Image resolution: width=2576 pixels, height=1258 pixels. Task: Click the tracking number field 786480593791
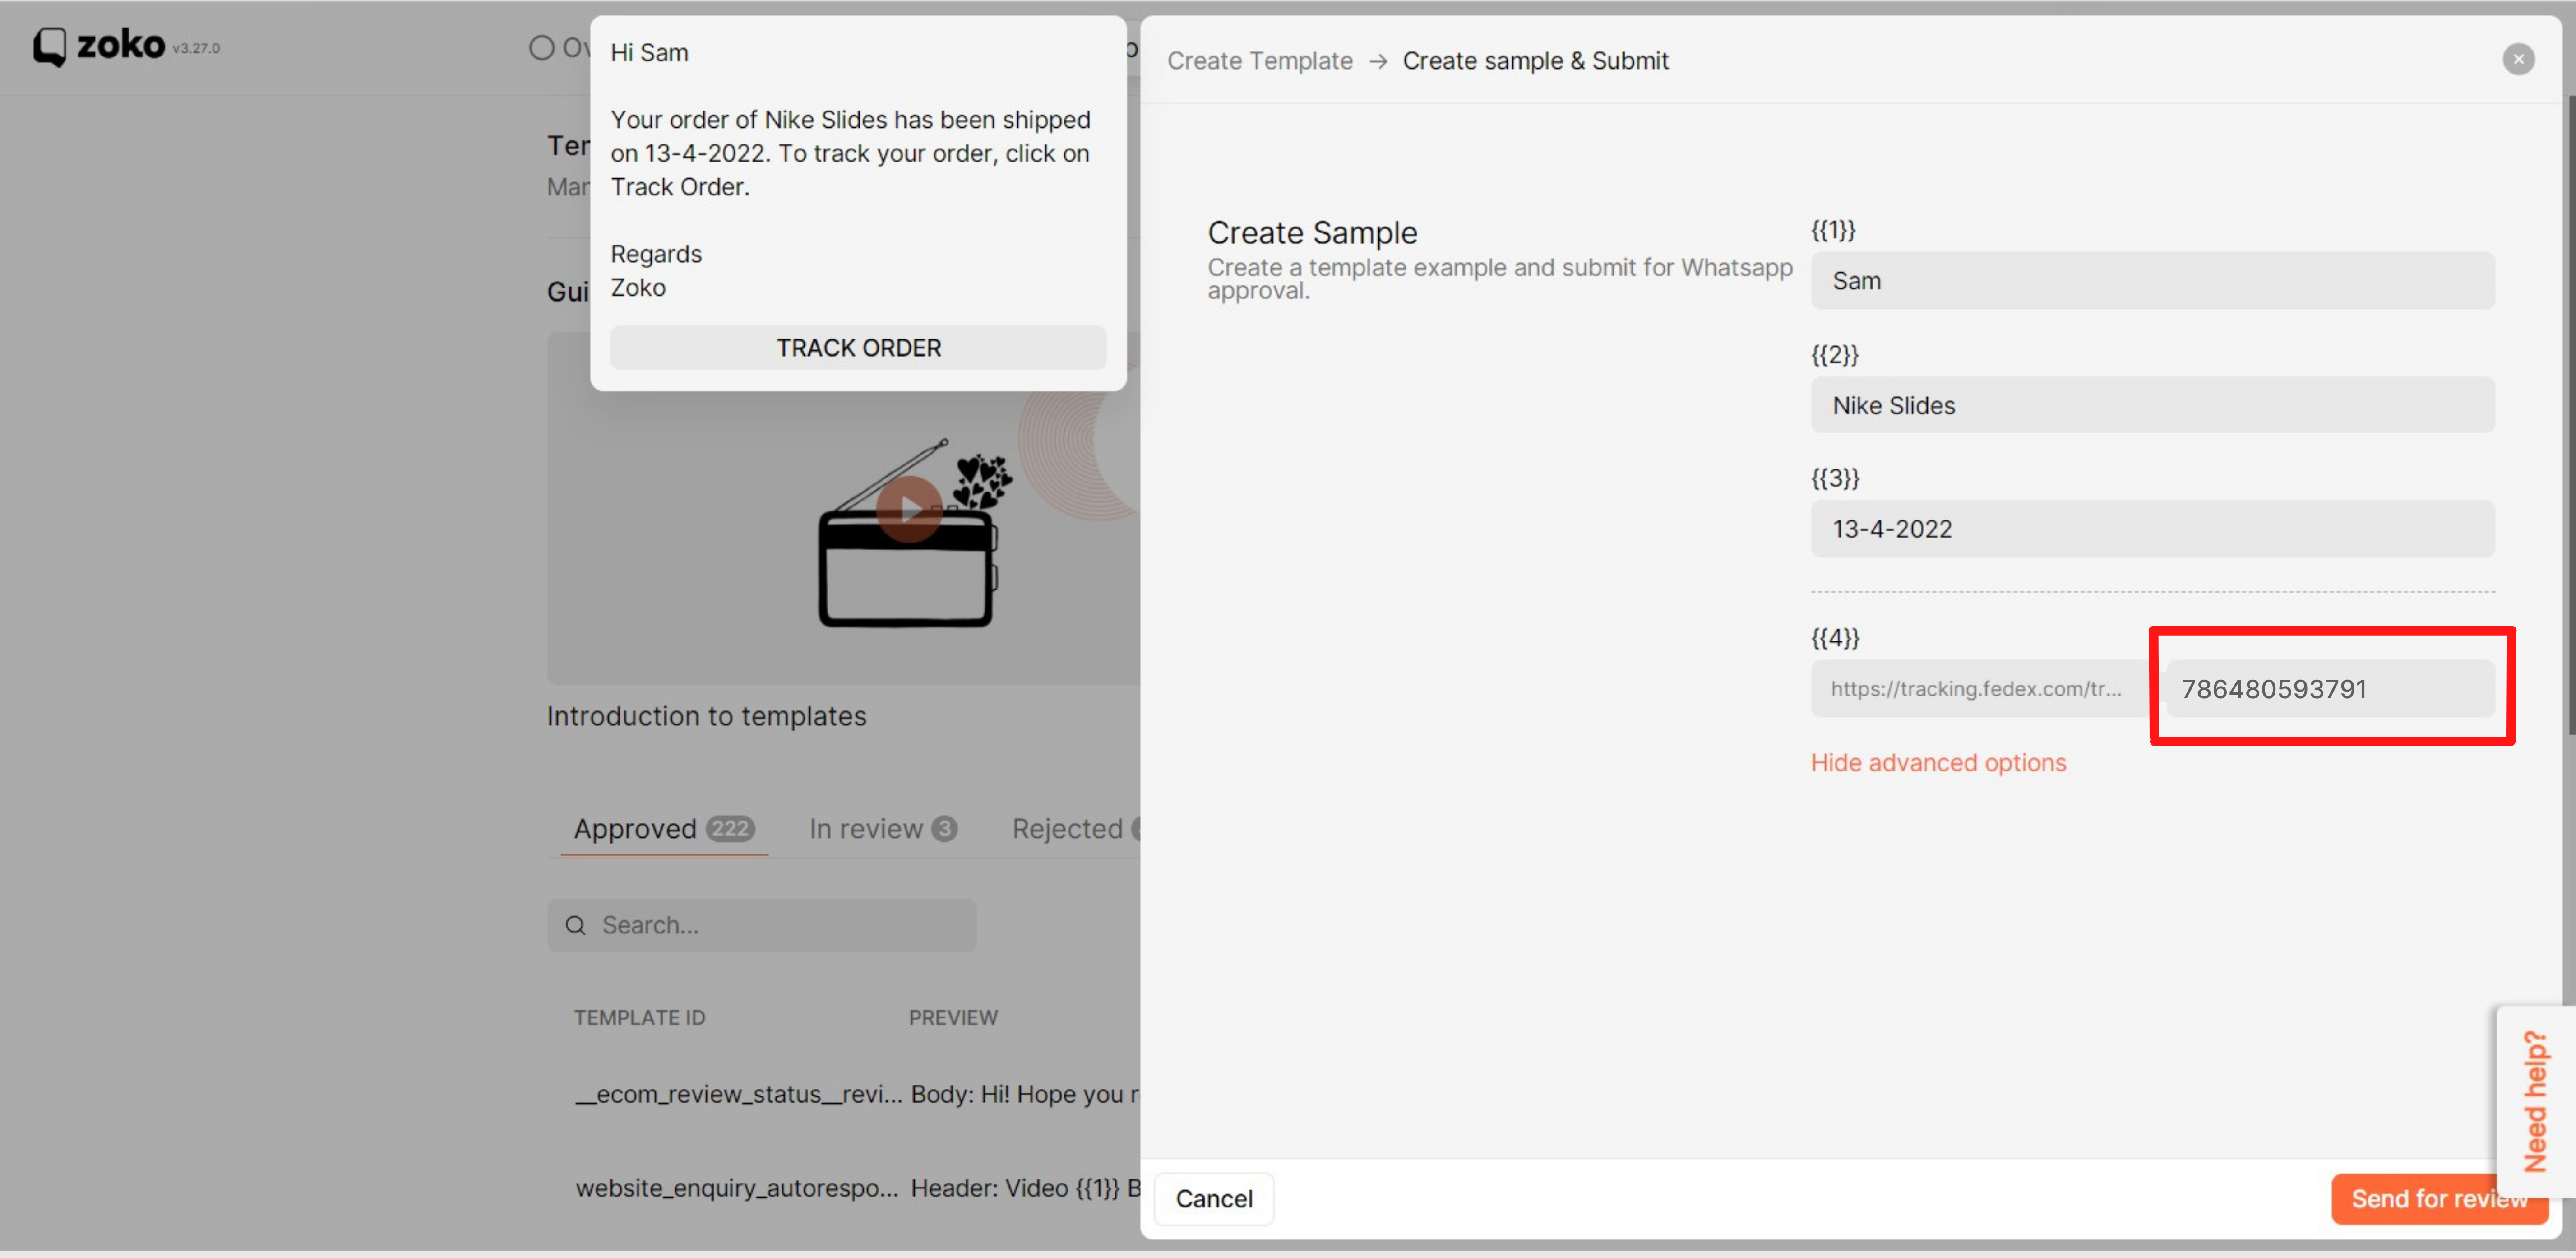pyautogui.click(x=2330, y=689)
